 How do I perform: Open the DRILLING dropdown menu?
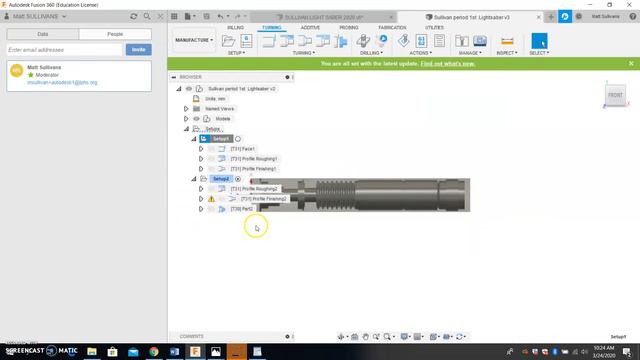click(x=371, y=53)
